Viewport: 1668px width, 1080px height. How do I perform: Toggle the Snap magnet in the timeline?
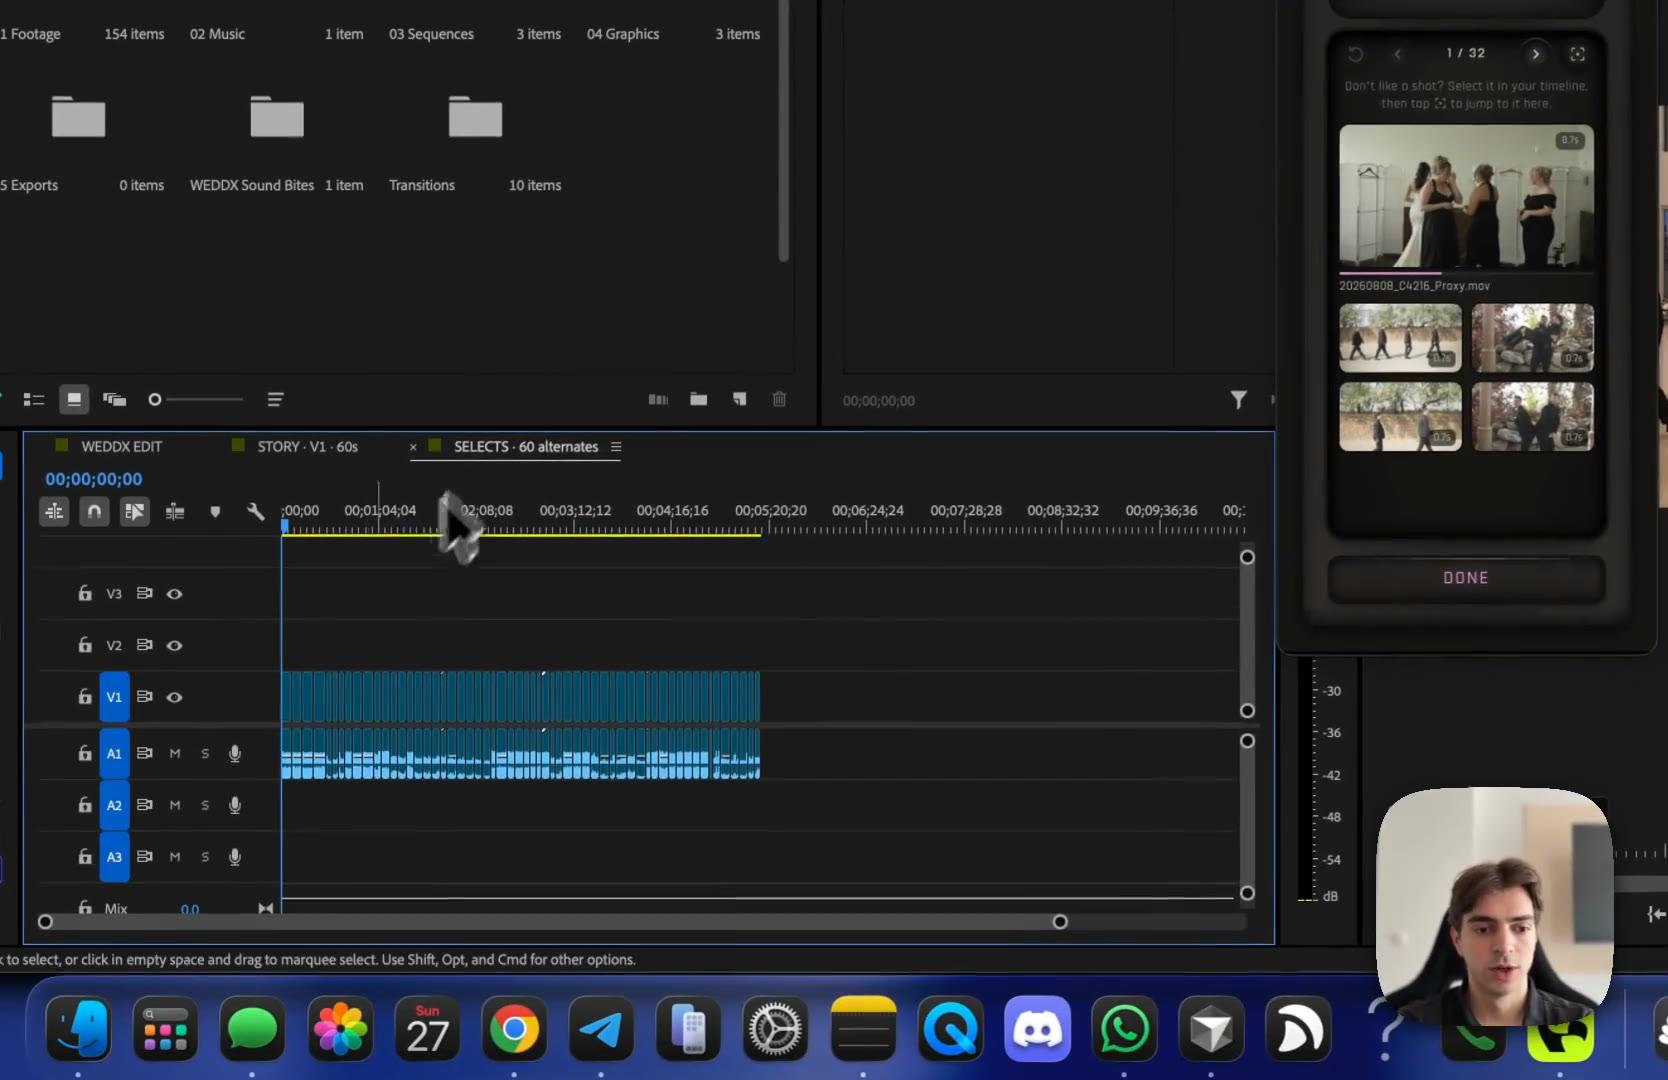tap(94, 512)
